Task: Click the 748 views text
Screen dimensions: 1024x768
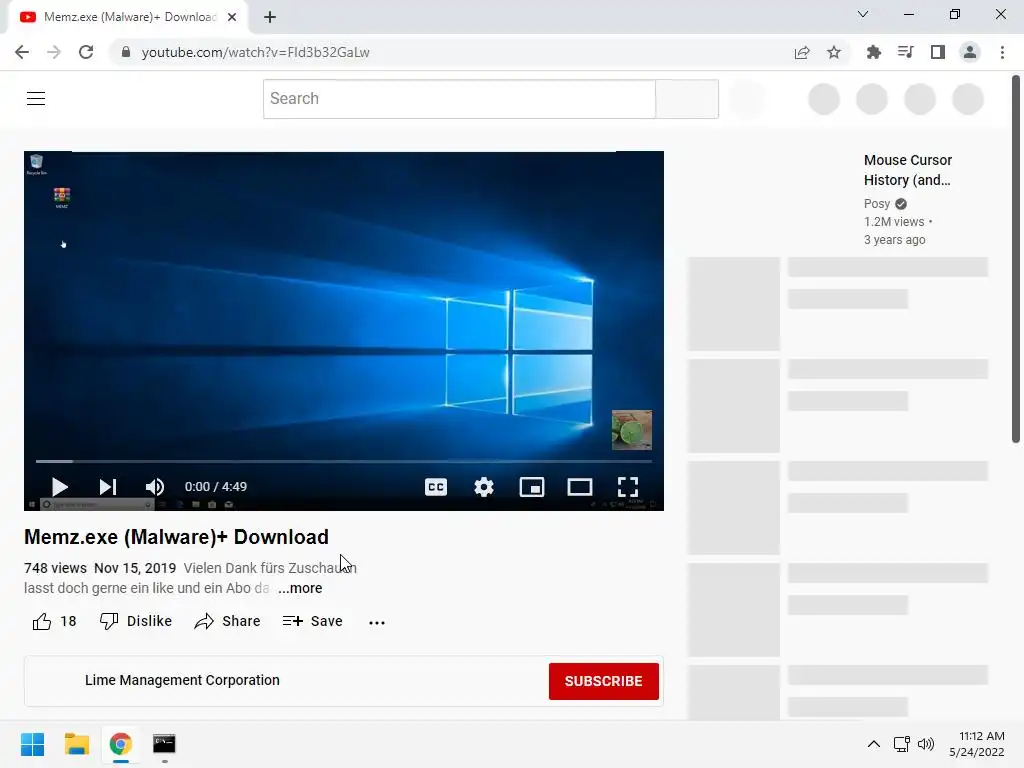Action: point(56,568)
